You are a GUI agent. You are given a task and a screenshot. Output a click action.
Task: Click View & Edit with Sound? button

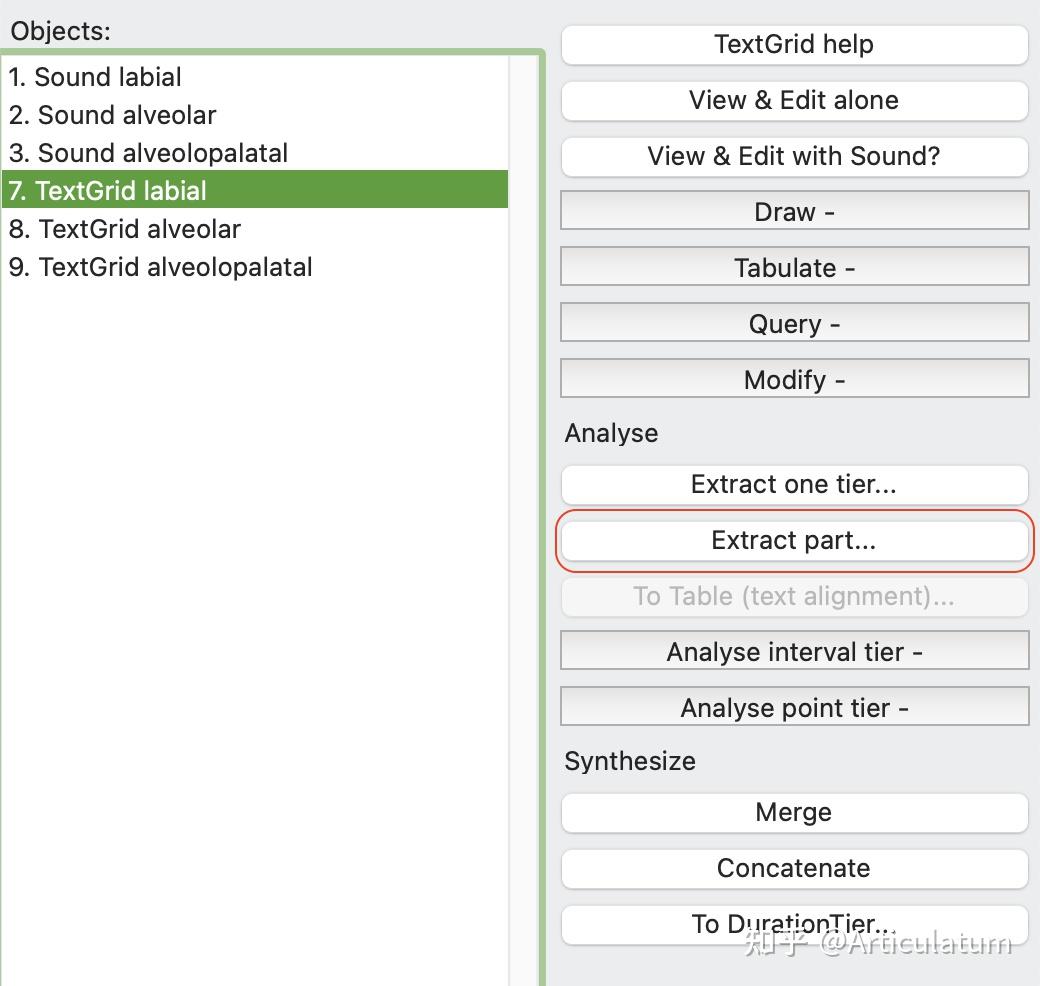point(794,156)
